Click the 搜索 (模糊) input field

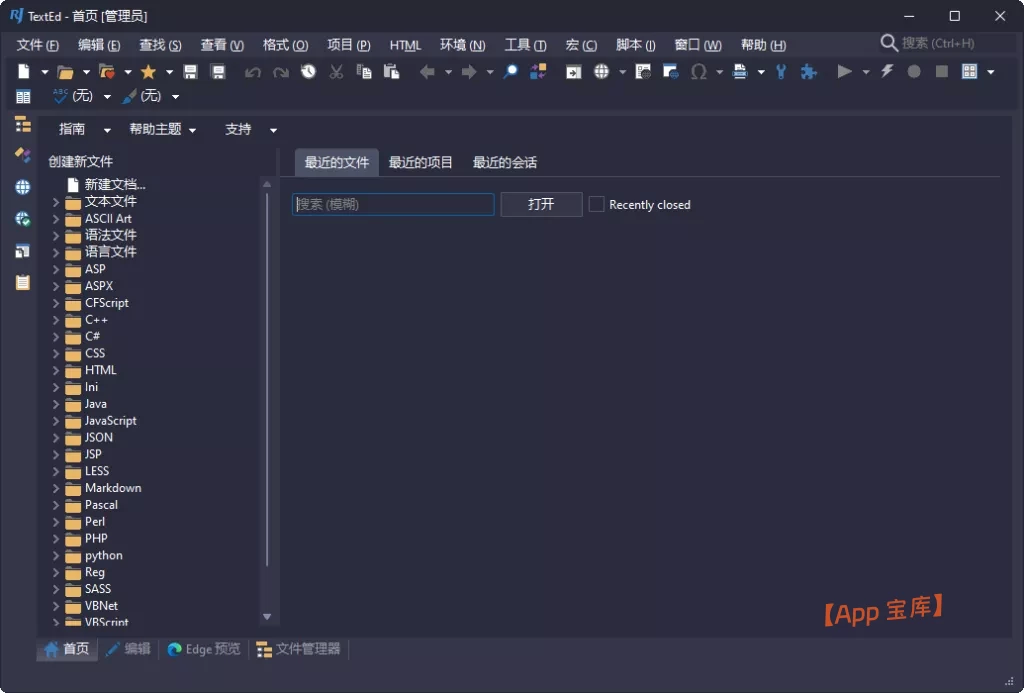click(x=393, y=204)
